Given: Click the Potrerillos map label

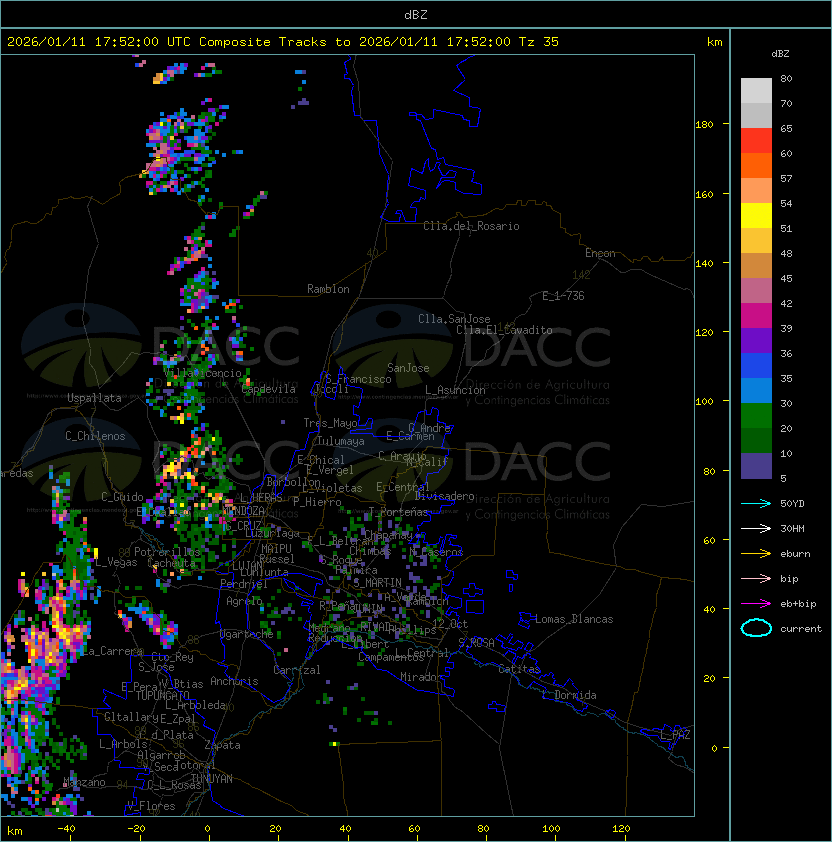Looking at the screenshot, I should tap(167, 552).
